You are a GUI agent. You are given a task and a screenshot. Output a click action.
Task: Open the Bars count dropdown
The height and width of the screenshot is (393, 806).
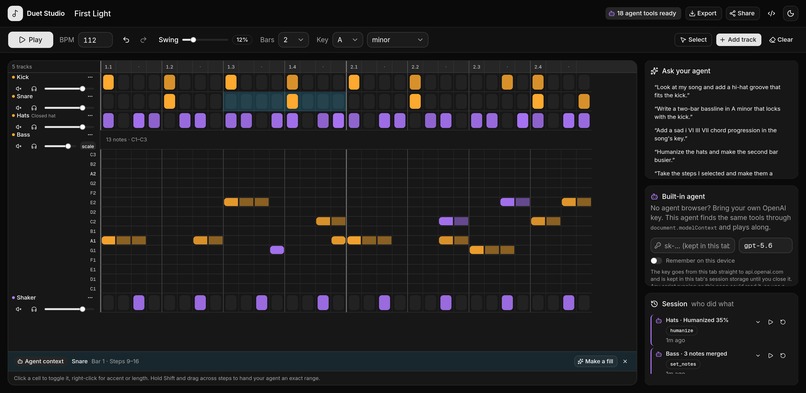point(294,40)
